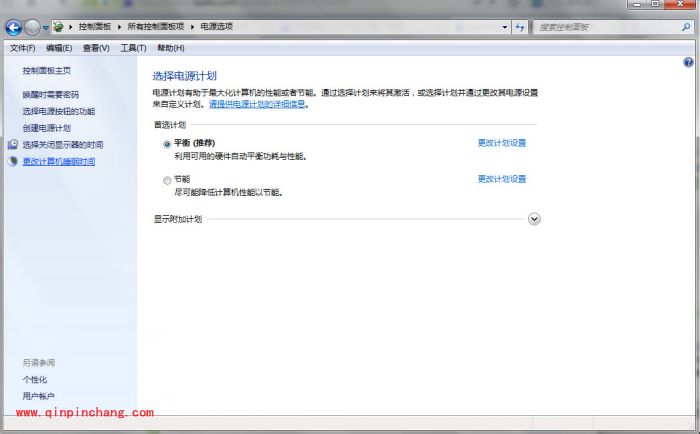Click the grey forward navigation arrow
Screen dimensions: 700x434
point(32,28)
